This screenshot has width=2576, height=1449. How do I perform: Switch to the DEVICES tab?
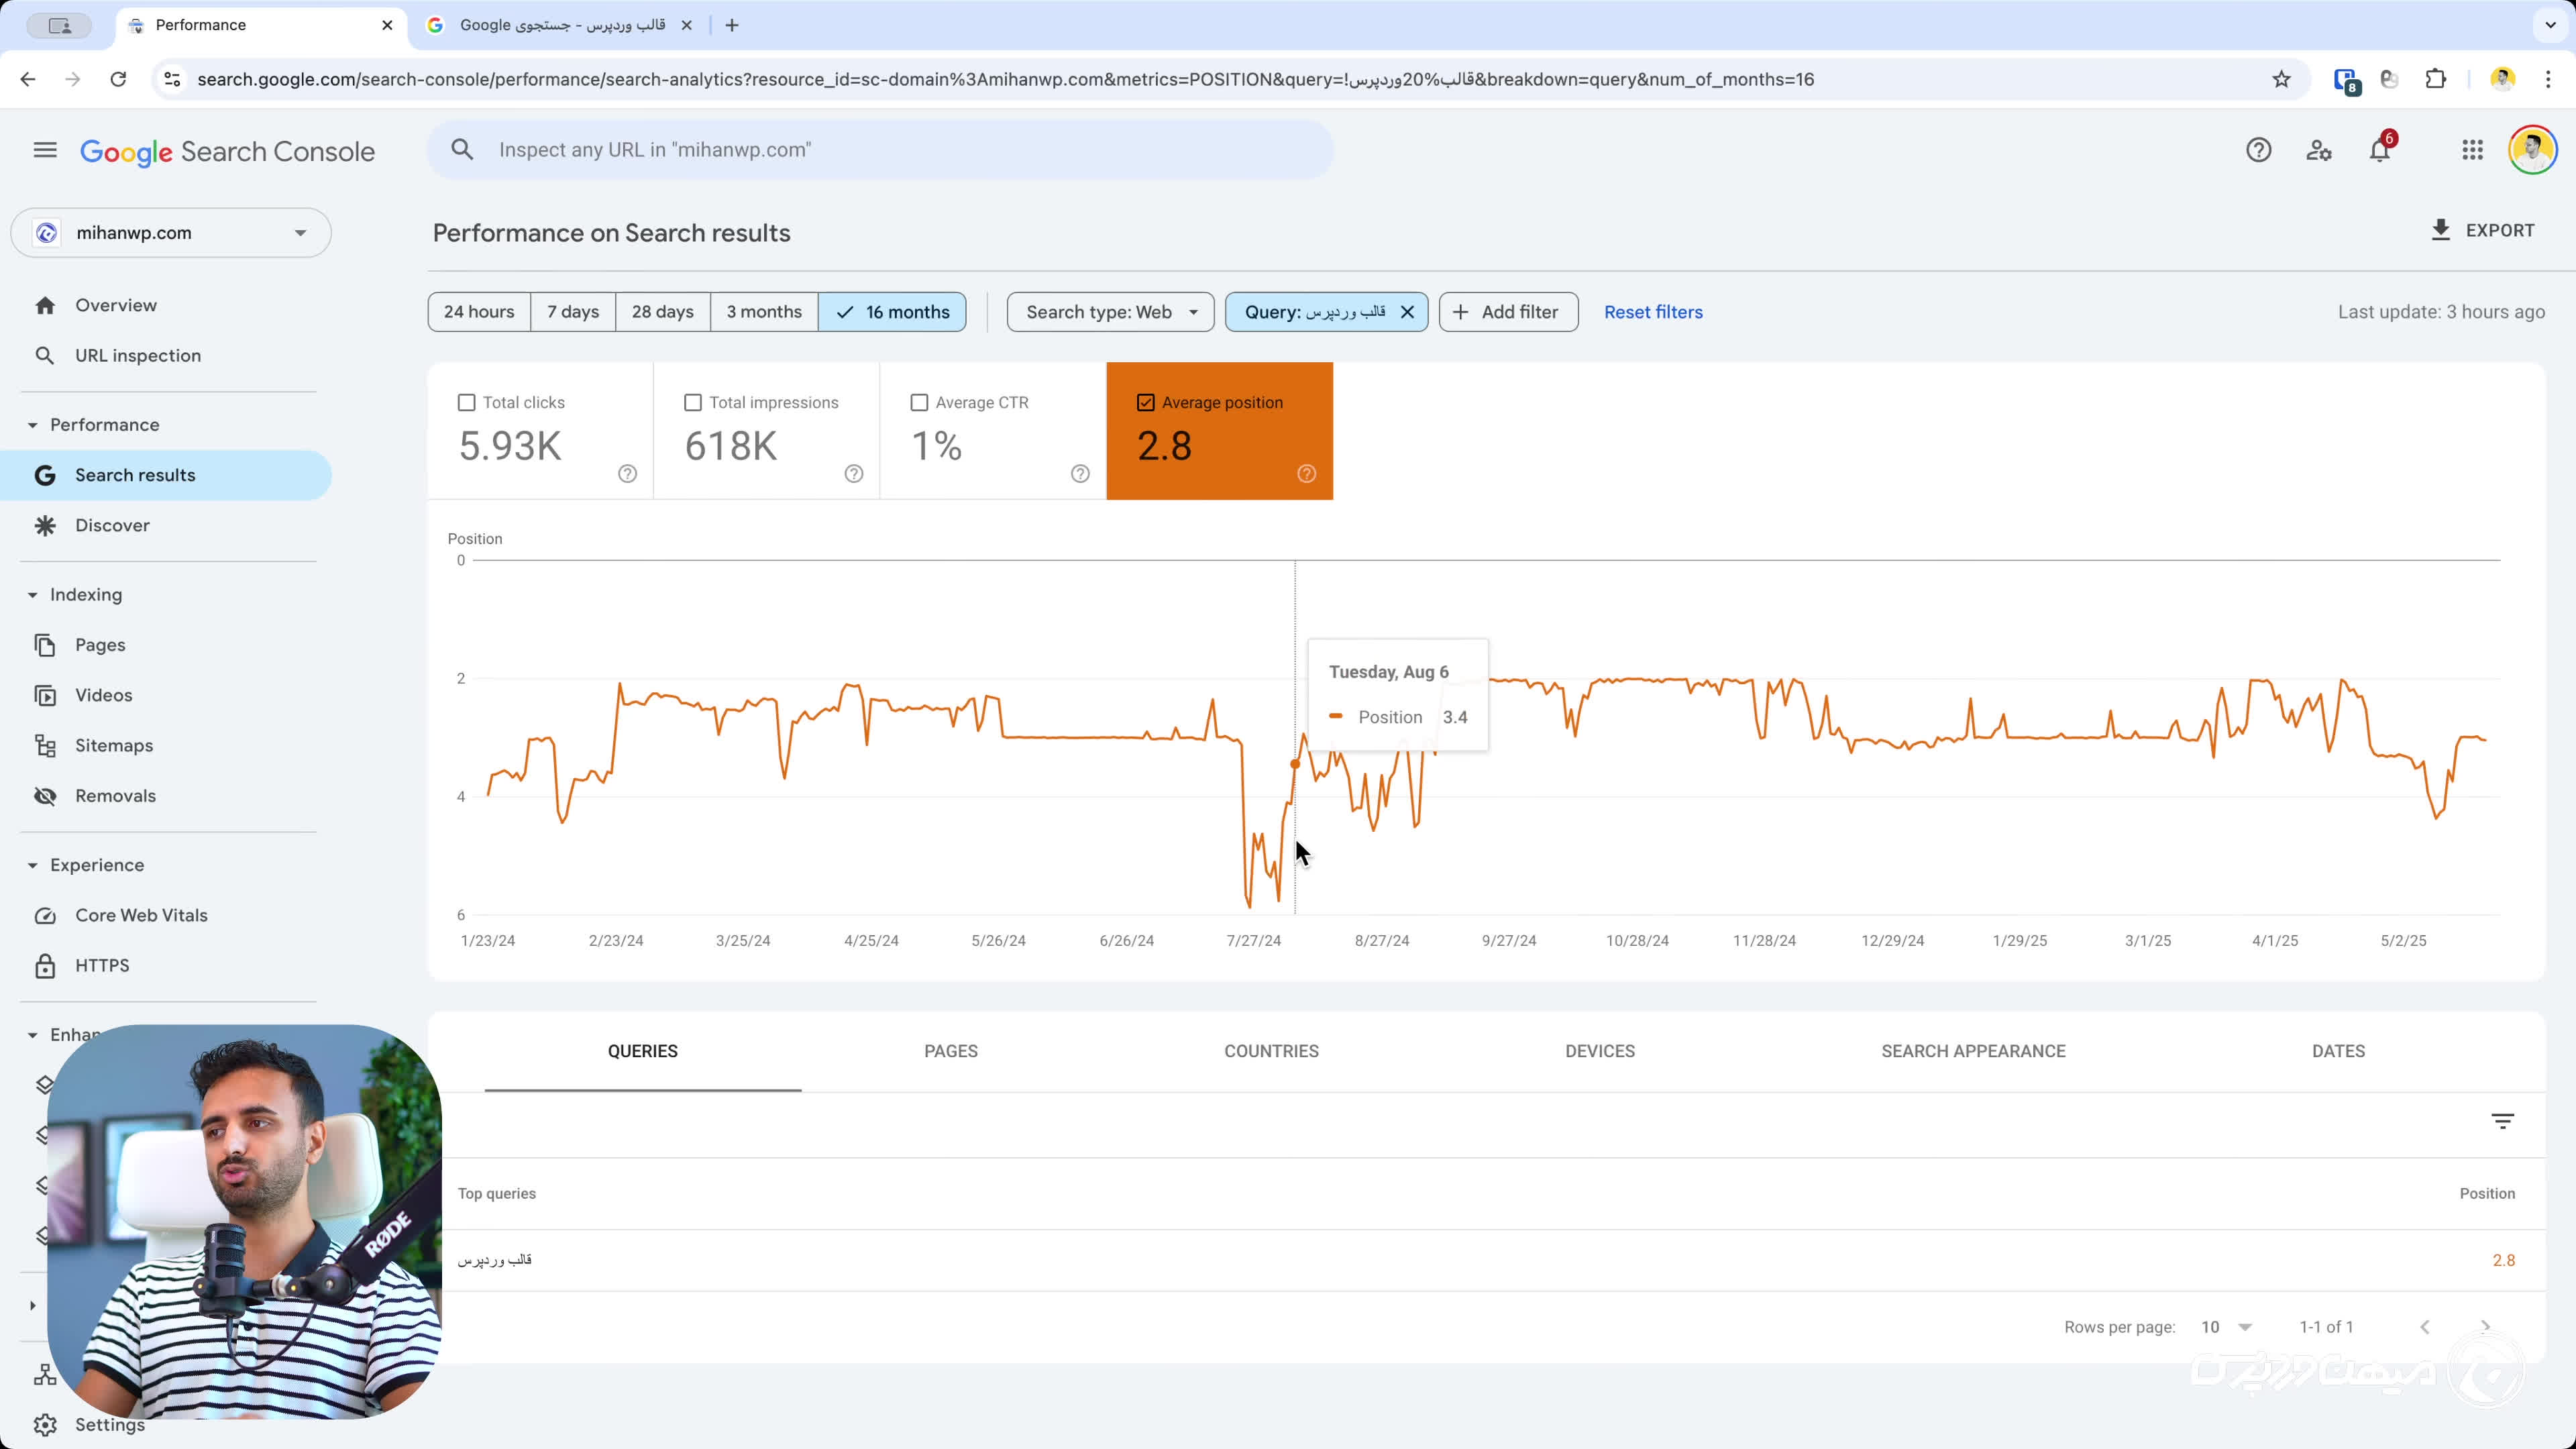(x=1600, y=1051)
